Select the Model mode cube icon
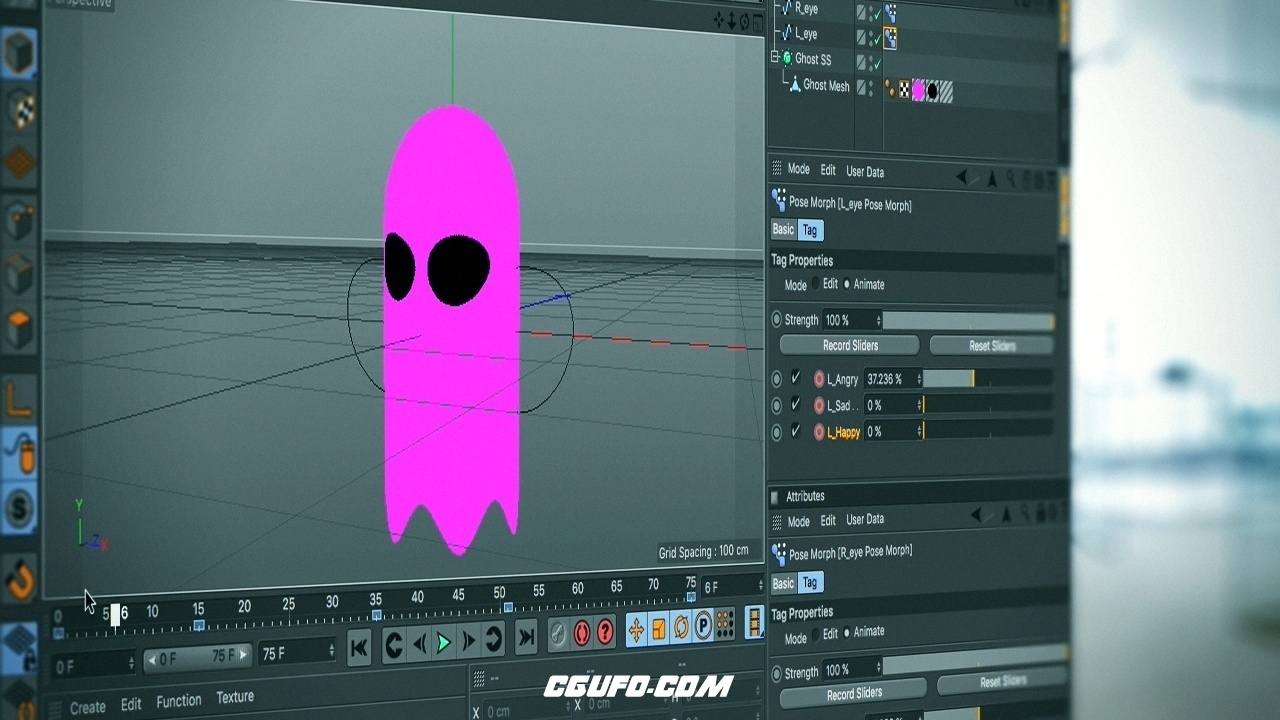The width and height of the screenshot is (1280, 720). pos(20,52)
